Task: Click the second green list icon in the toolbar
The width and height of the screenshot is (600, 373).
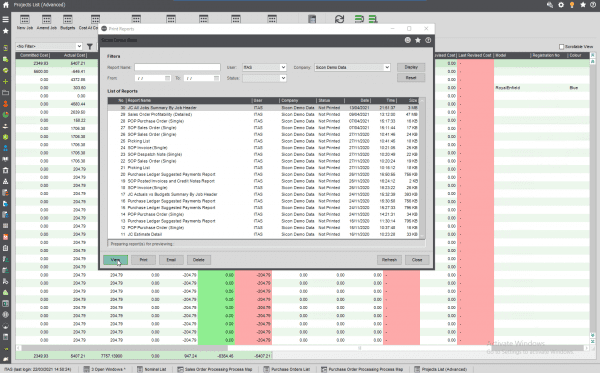Action: coord(373,19)
